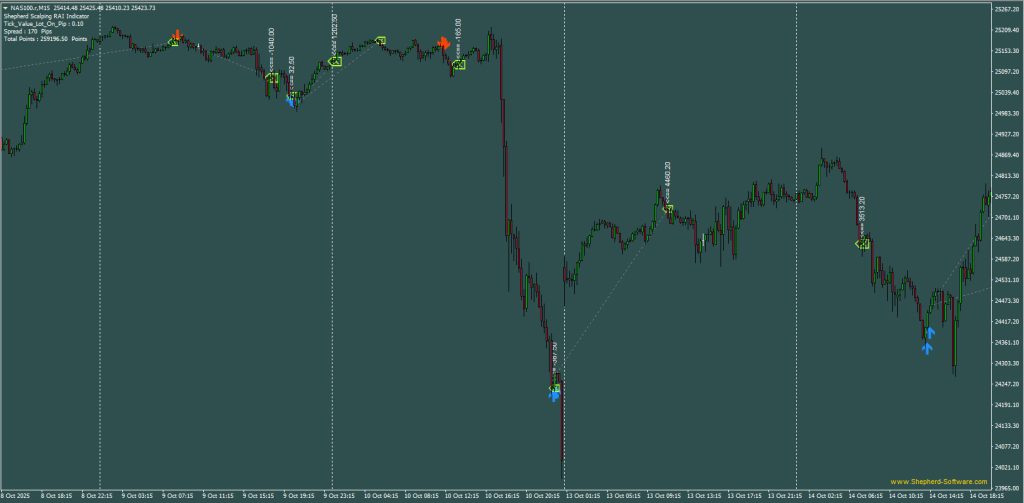The width and height of the screenshot is (1024, 503).
Task: Click the unlabeled close marker near 10 Oct 04:15
Action: click(x=380, y=41)
